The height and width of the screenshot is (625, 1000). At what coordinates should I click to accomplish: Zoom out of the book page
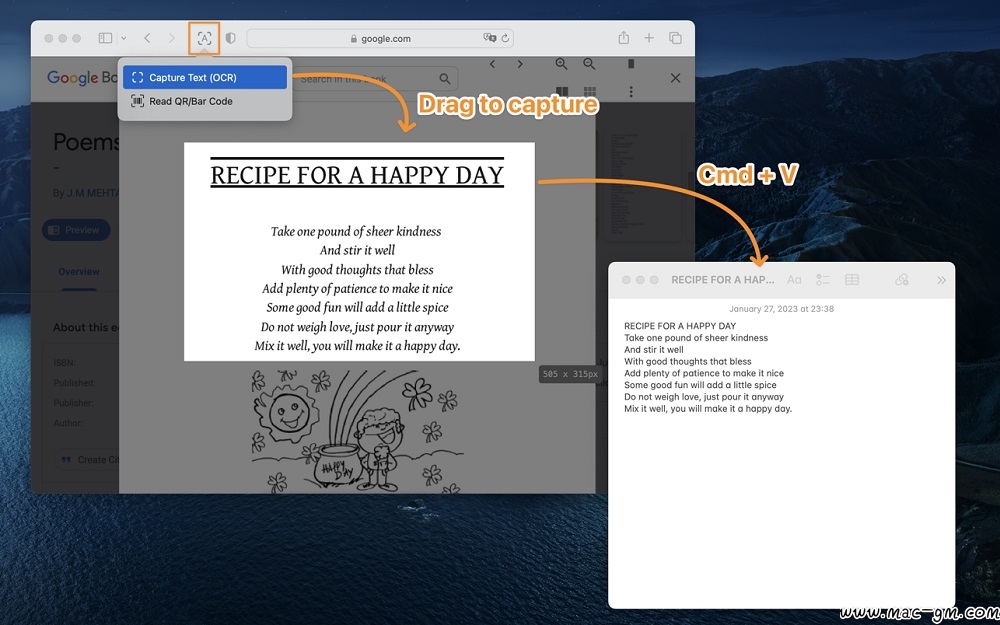[589, 64]
